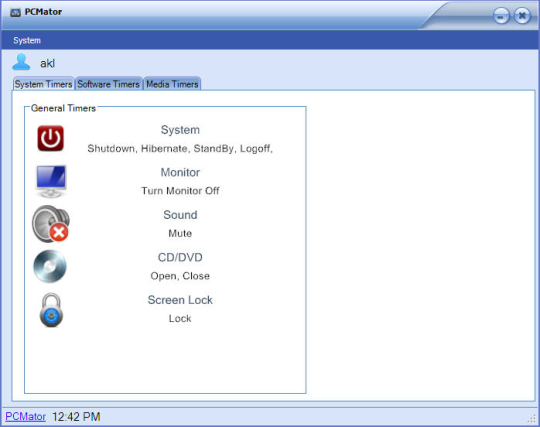Click the CD/DVD timer heading

[x=180, y=257]
